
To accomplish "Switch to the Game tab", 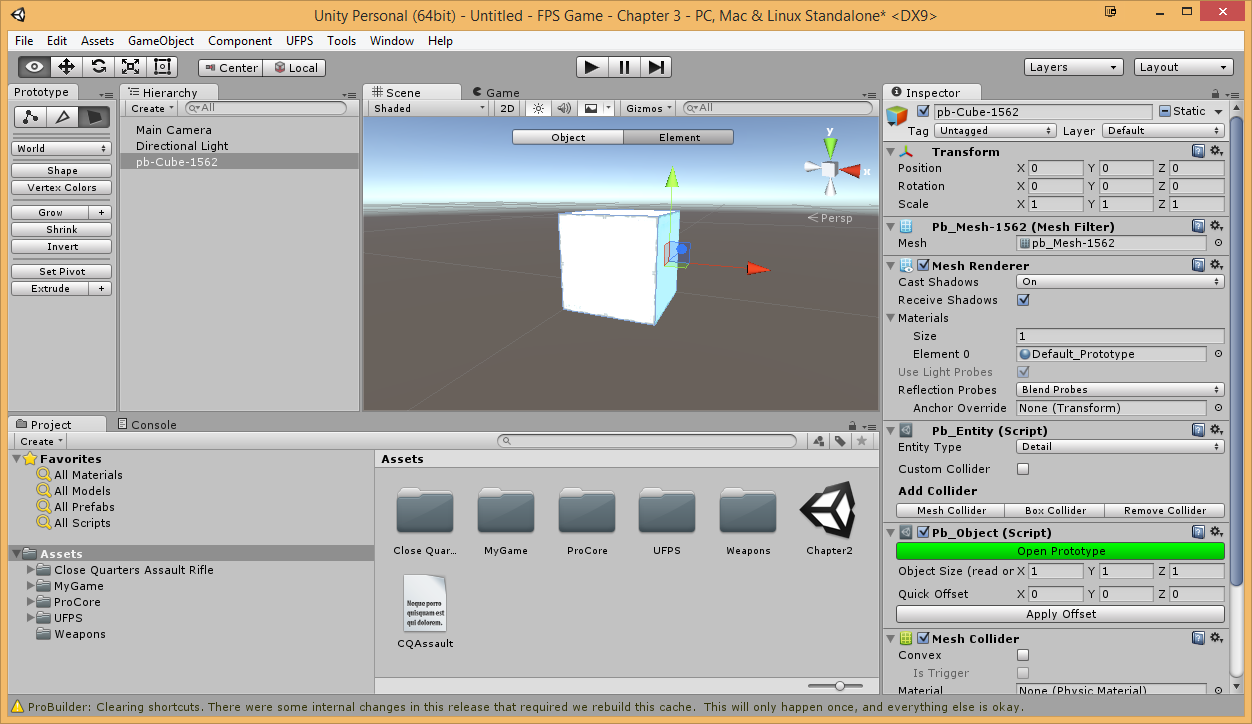I will (495, 92).
